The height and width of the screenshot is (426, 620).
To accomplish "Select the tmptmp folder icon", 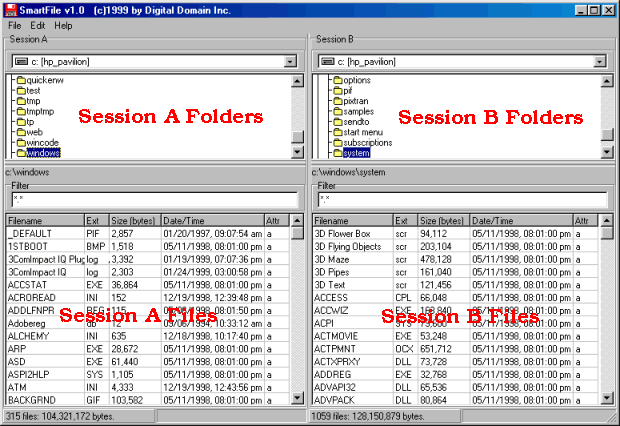I will coord(21,112).
